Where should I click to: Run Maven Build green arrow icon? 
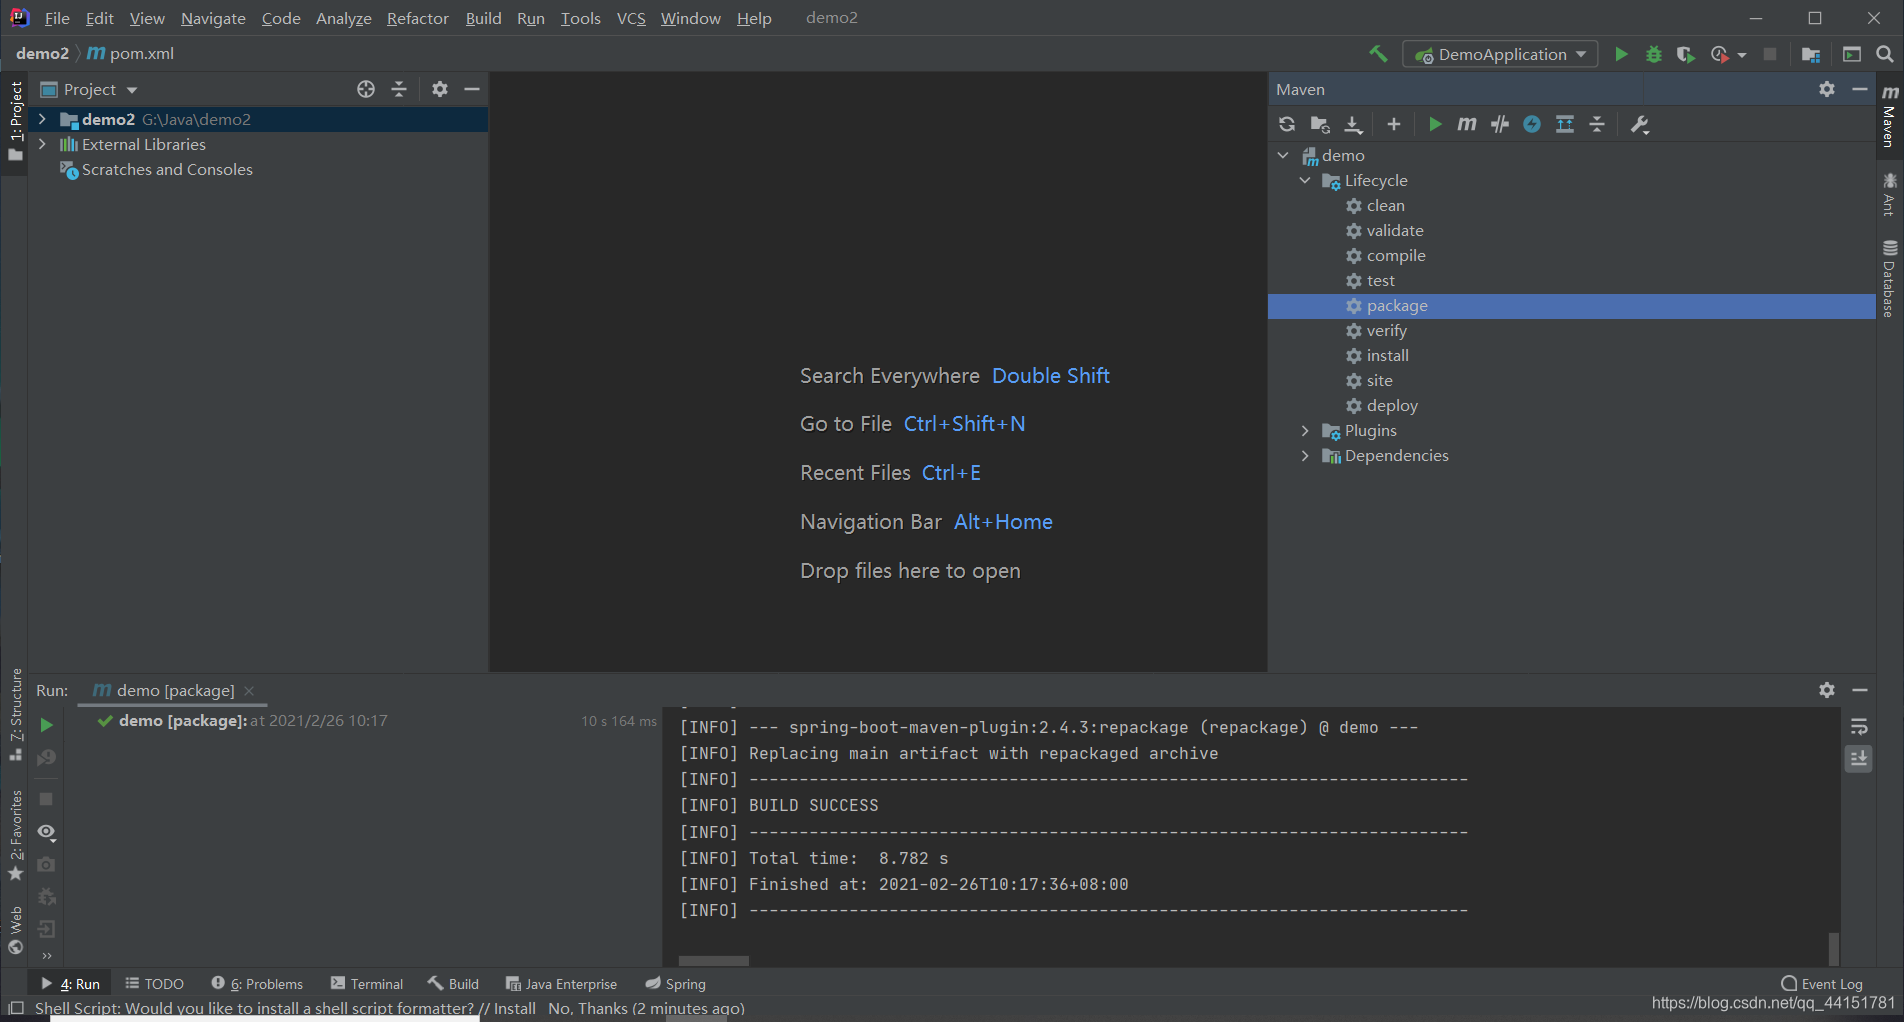(x=1435, y=124)
